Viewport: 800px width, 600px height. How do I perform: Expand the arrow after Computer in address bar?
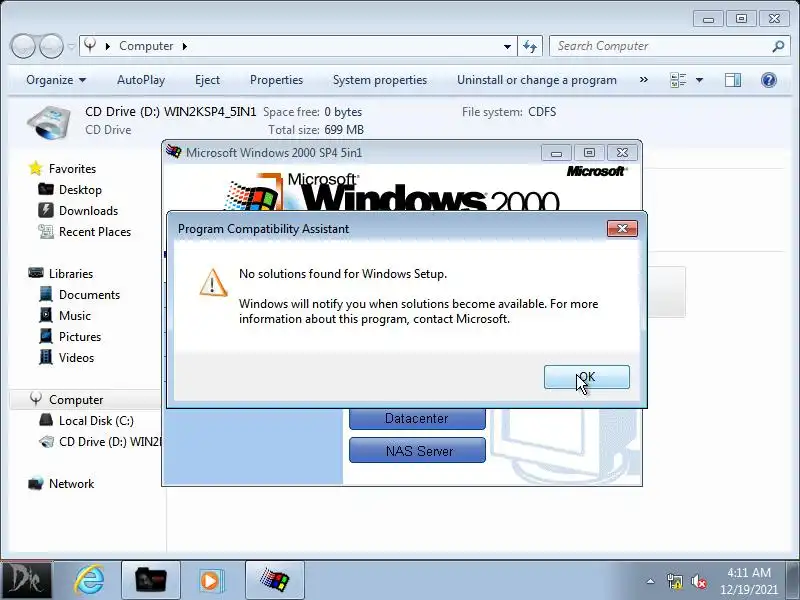pyautogui.click(x=185, y=46)
